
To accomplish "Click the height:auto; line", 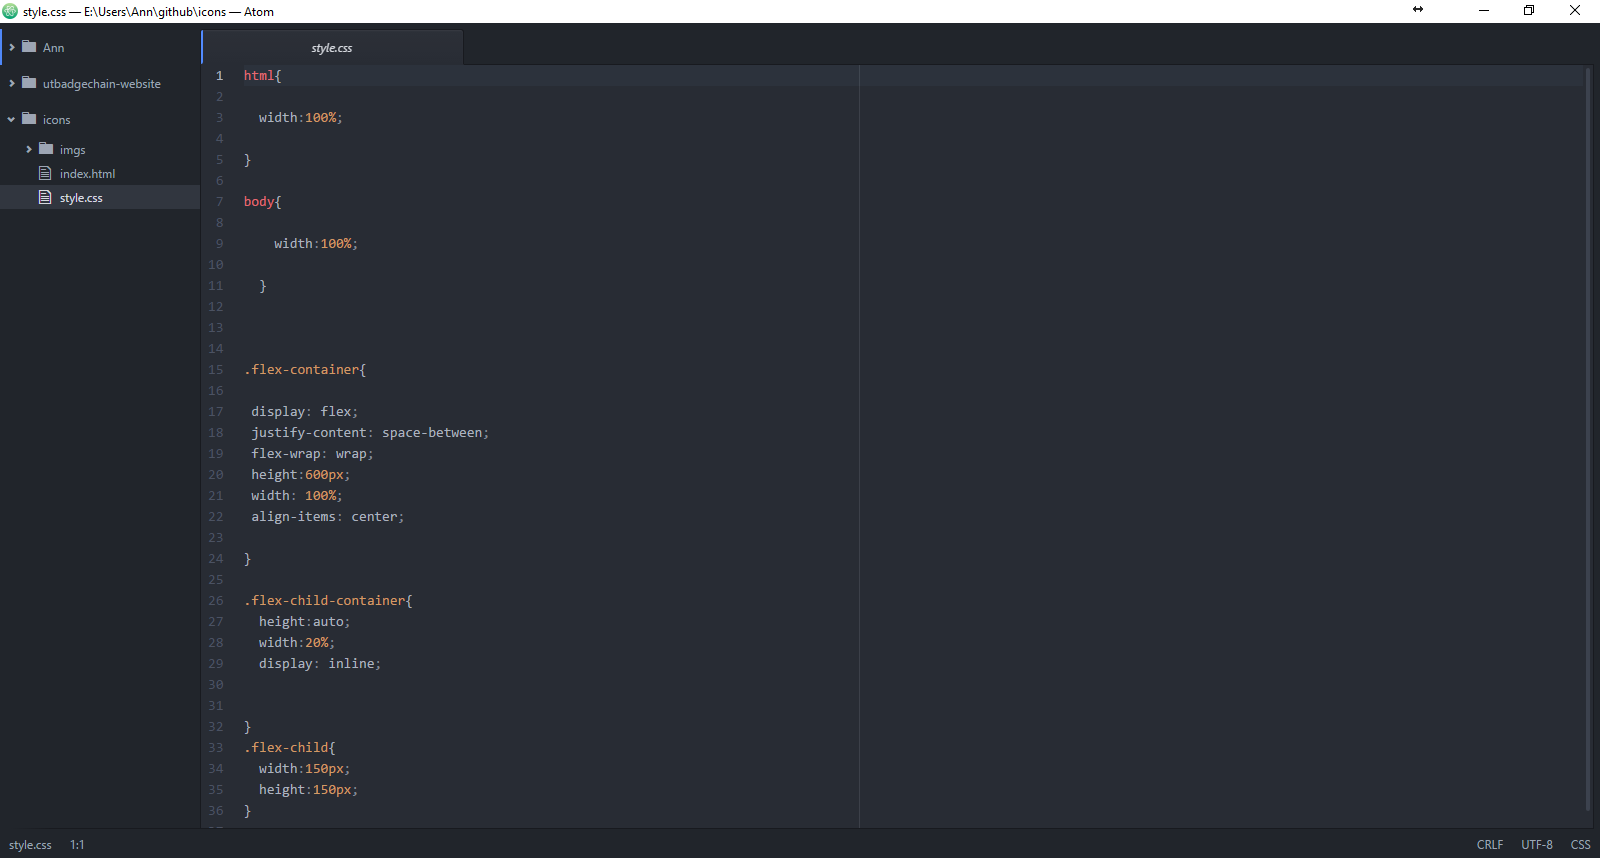I will click(304, 622).
